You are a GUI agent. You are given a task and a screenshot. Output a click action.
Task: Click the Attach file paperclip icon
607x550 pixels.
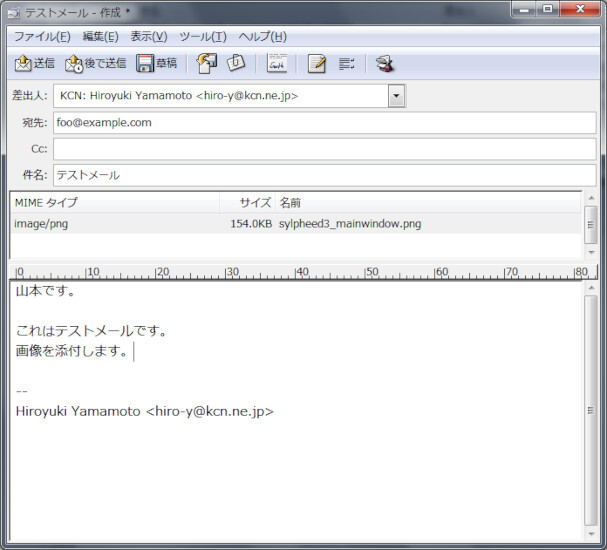(x=236, y=64)
